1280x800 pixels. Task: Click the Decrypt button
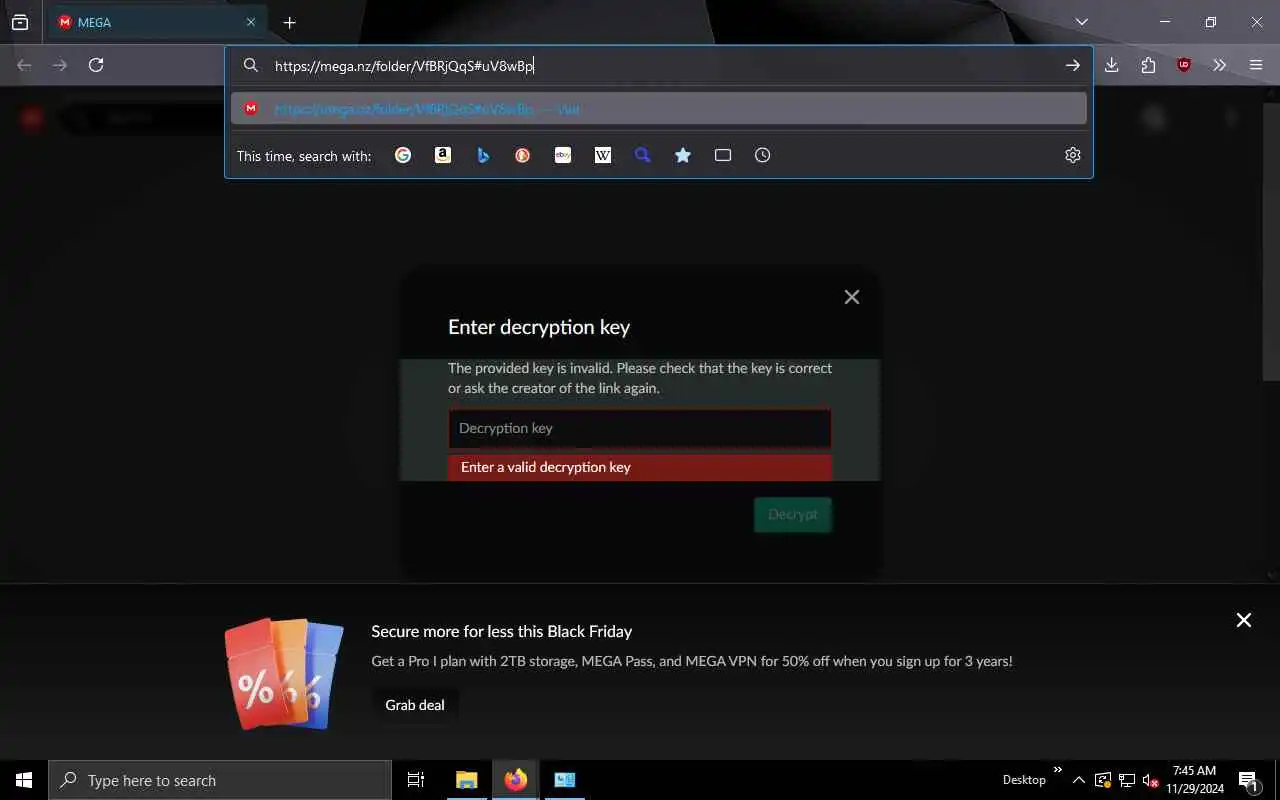[x=793, y=514]
